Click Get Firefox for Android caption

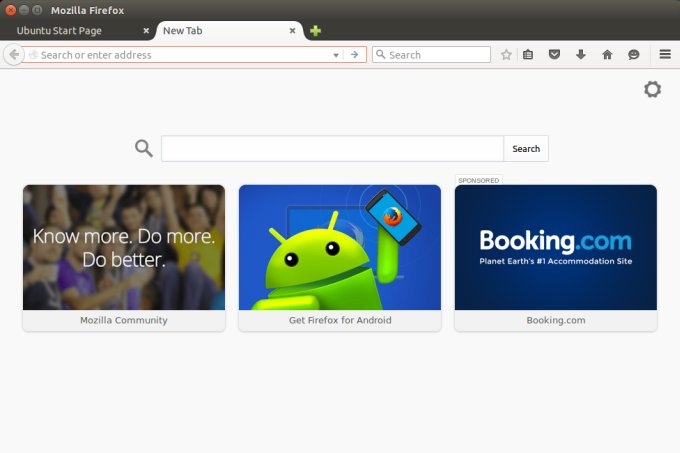pyautogui.click(x=340, y=320)
